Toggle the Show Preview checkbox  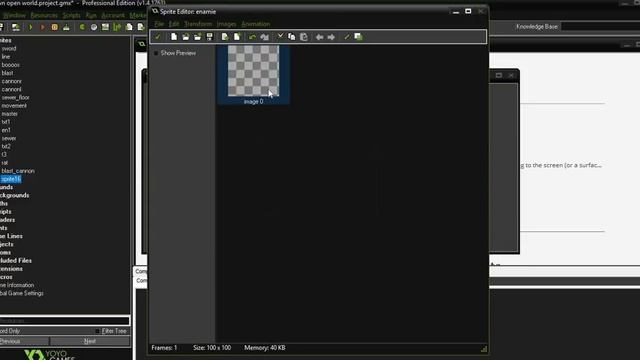tap(156, 53)
